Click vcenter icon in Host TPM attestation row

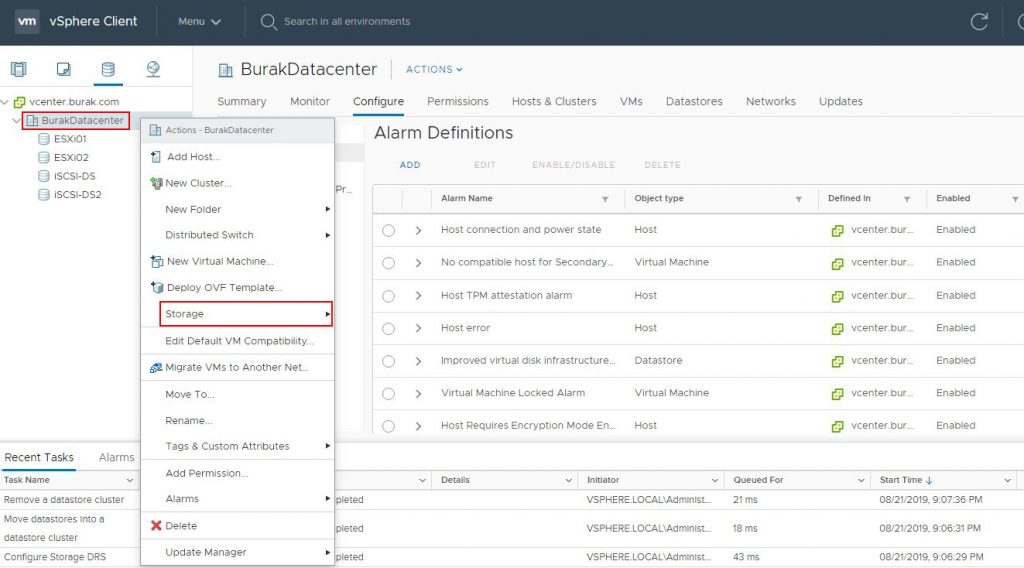coord(837,296)
